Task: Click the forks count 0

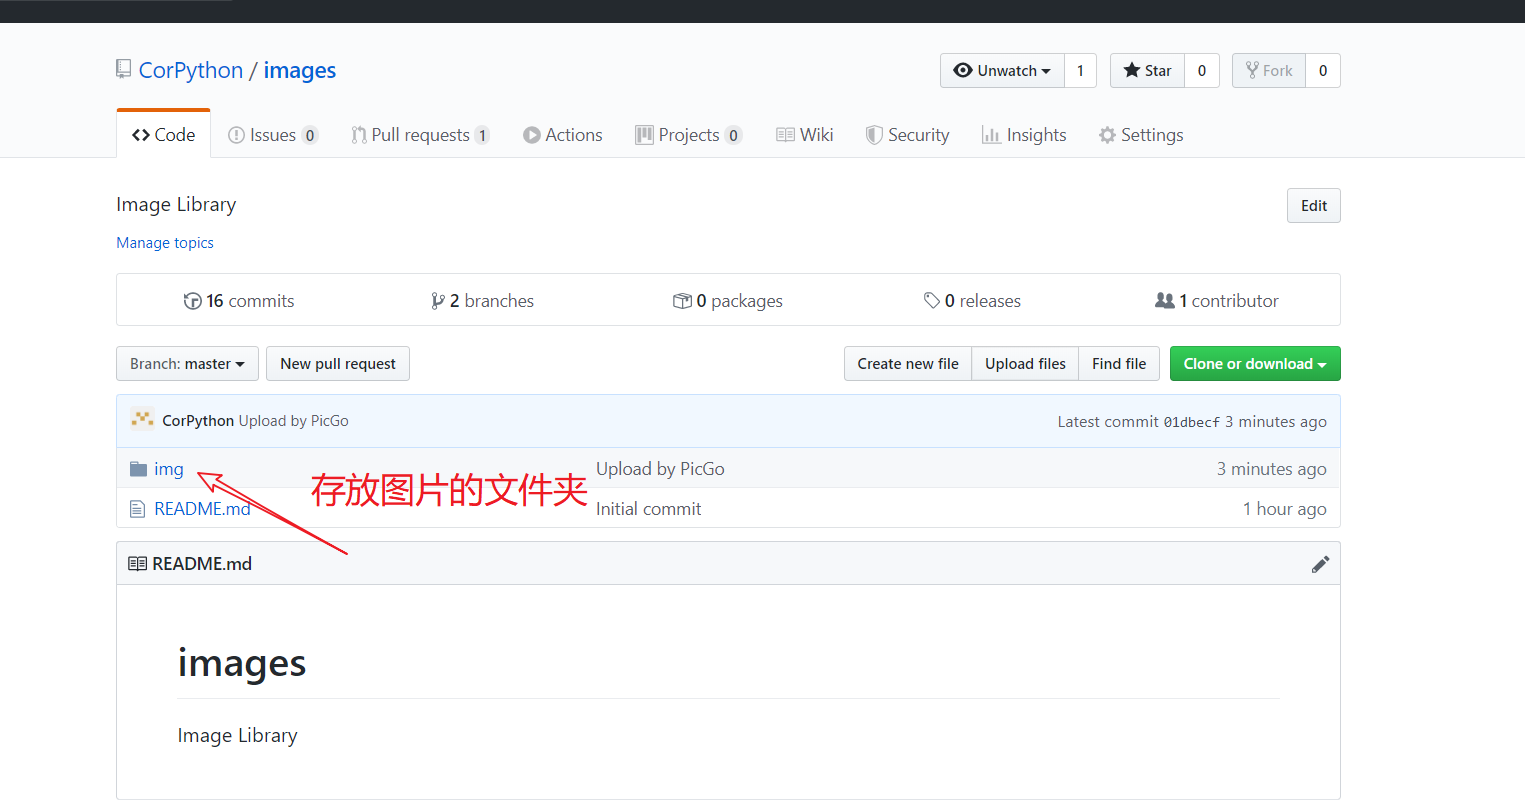Action: pos(1323,71)
